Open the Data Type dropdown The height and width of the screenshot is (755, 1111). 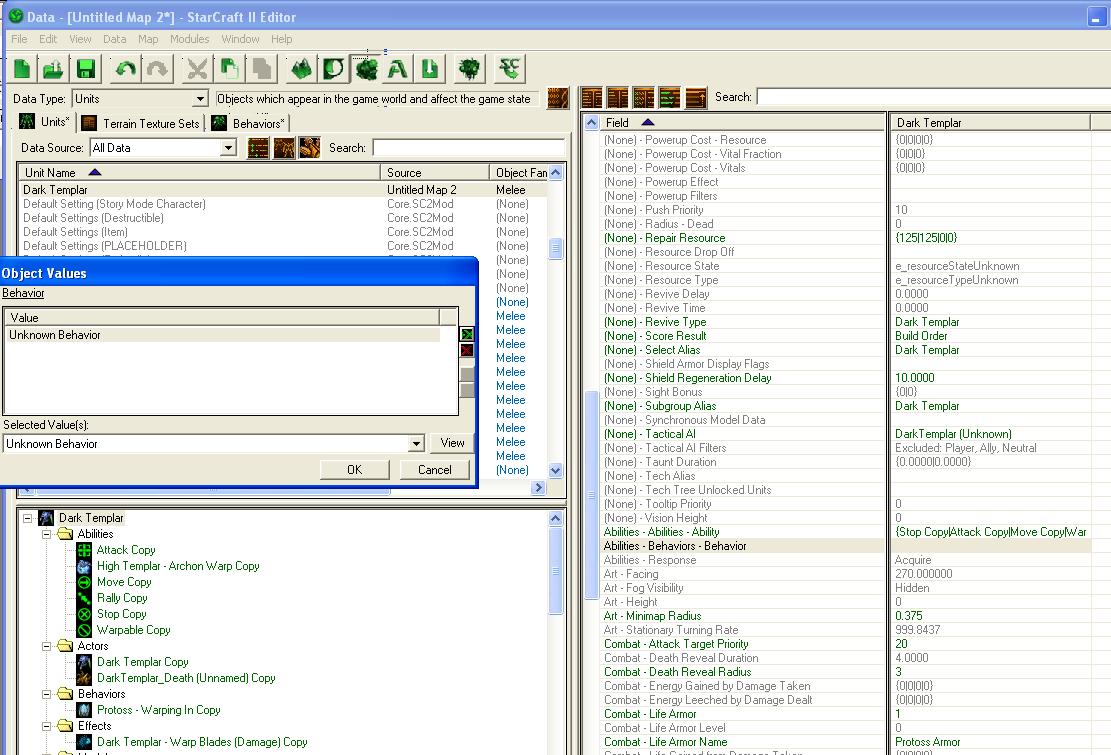[201, 99]
